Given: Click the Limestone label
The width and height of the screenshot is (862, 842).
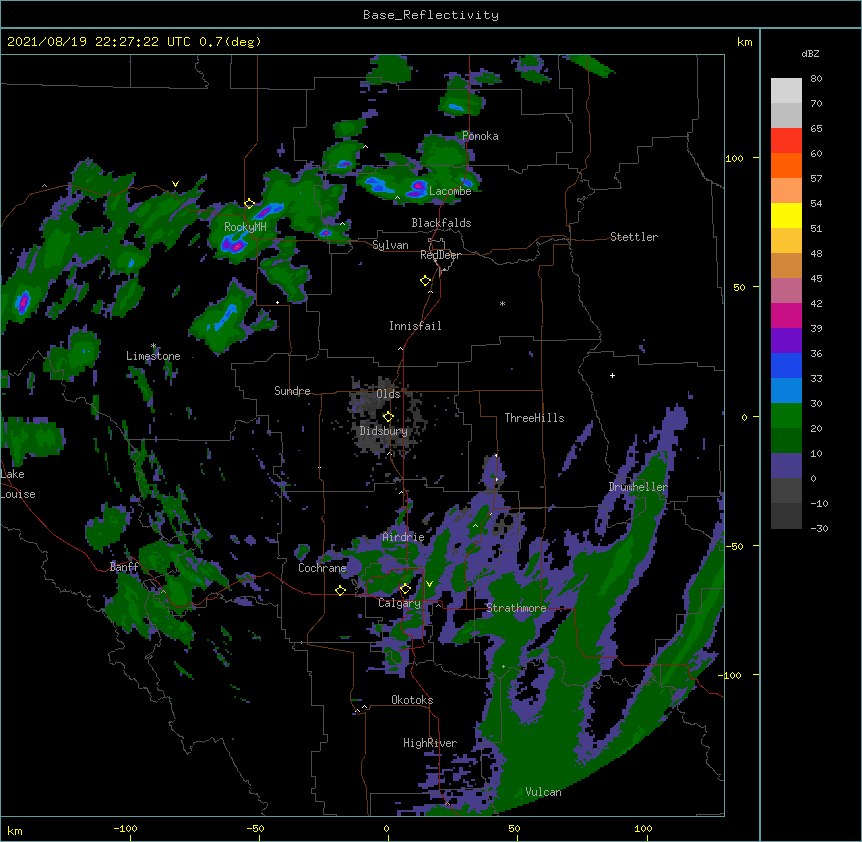Looking at the screenshot, I should coord(153,356).
